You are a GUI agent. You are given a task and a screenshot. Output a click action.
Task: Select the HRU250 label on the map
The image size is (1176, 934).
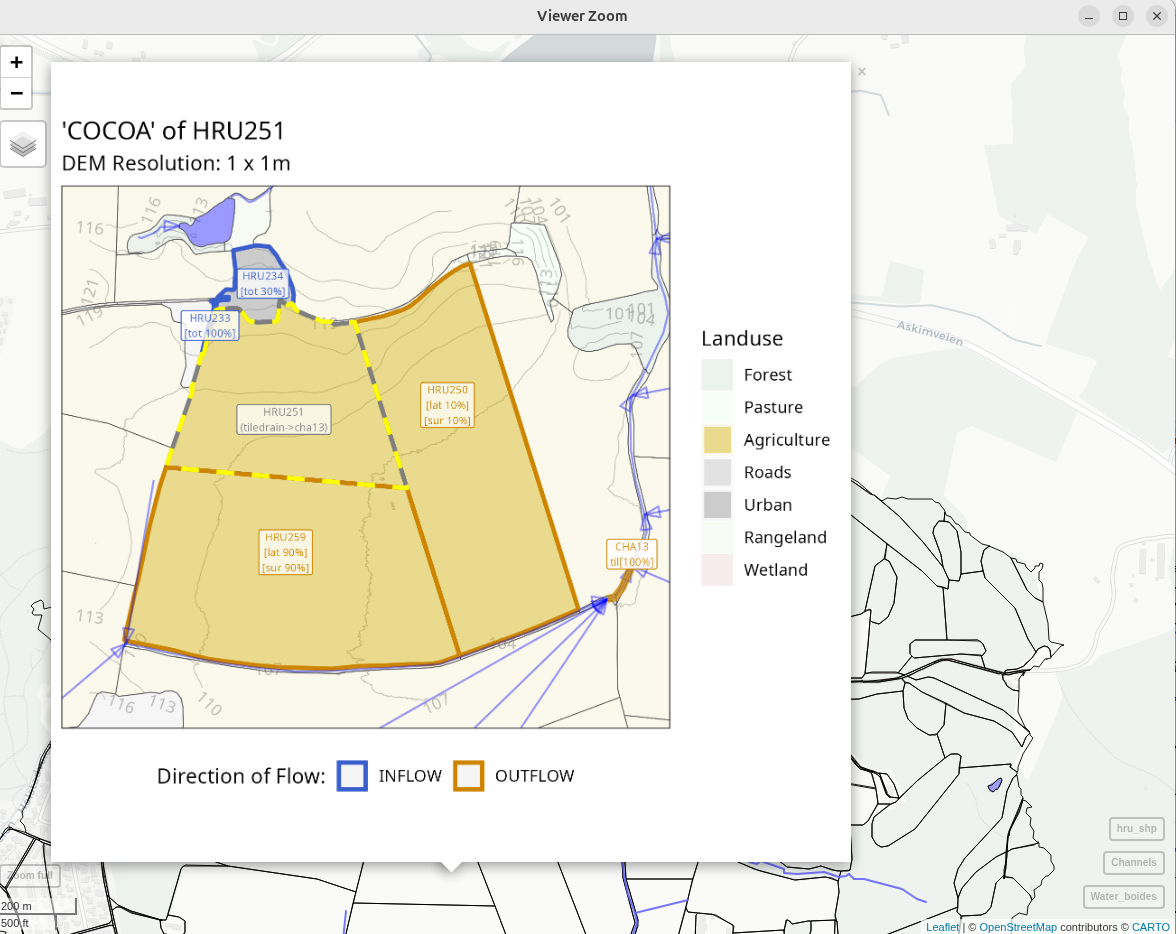(x=447, y=405)
